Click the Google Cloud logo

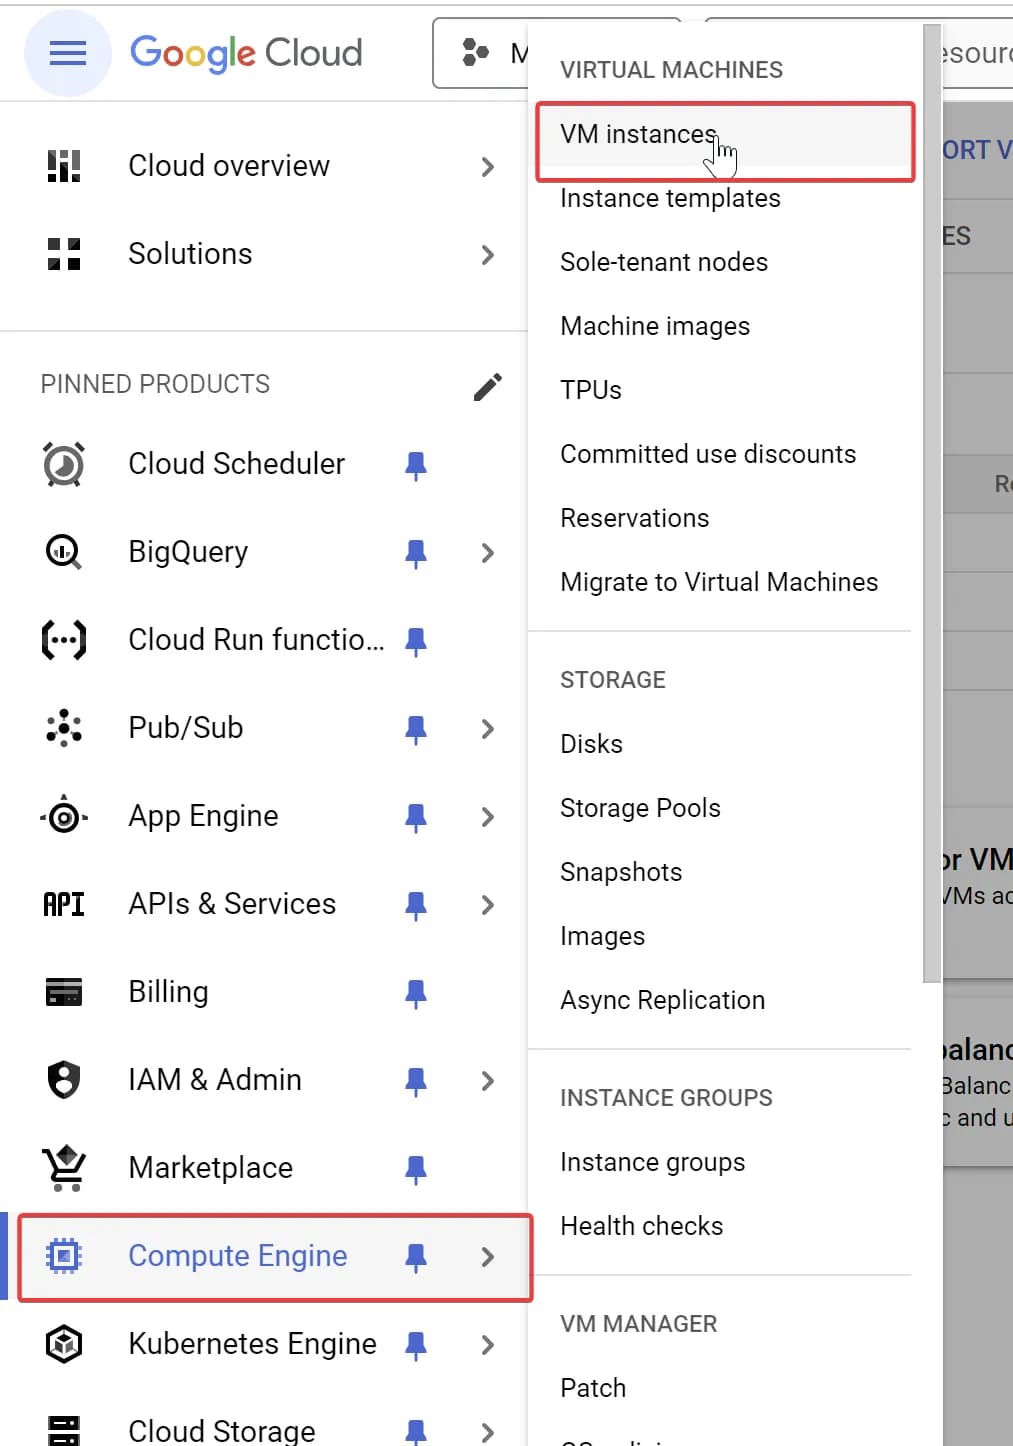point(246,53)
